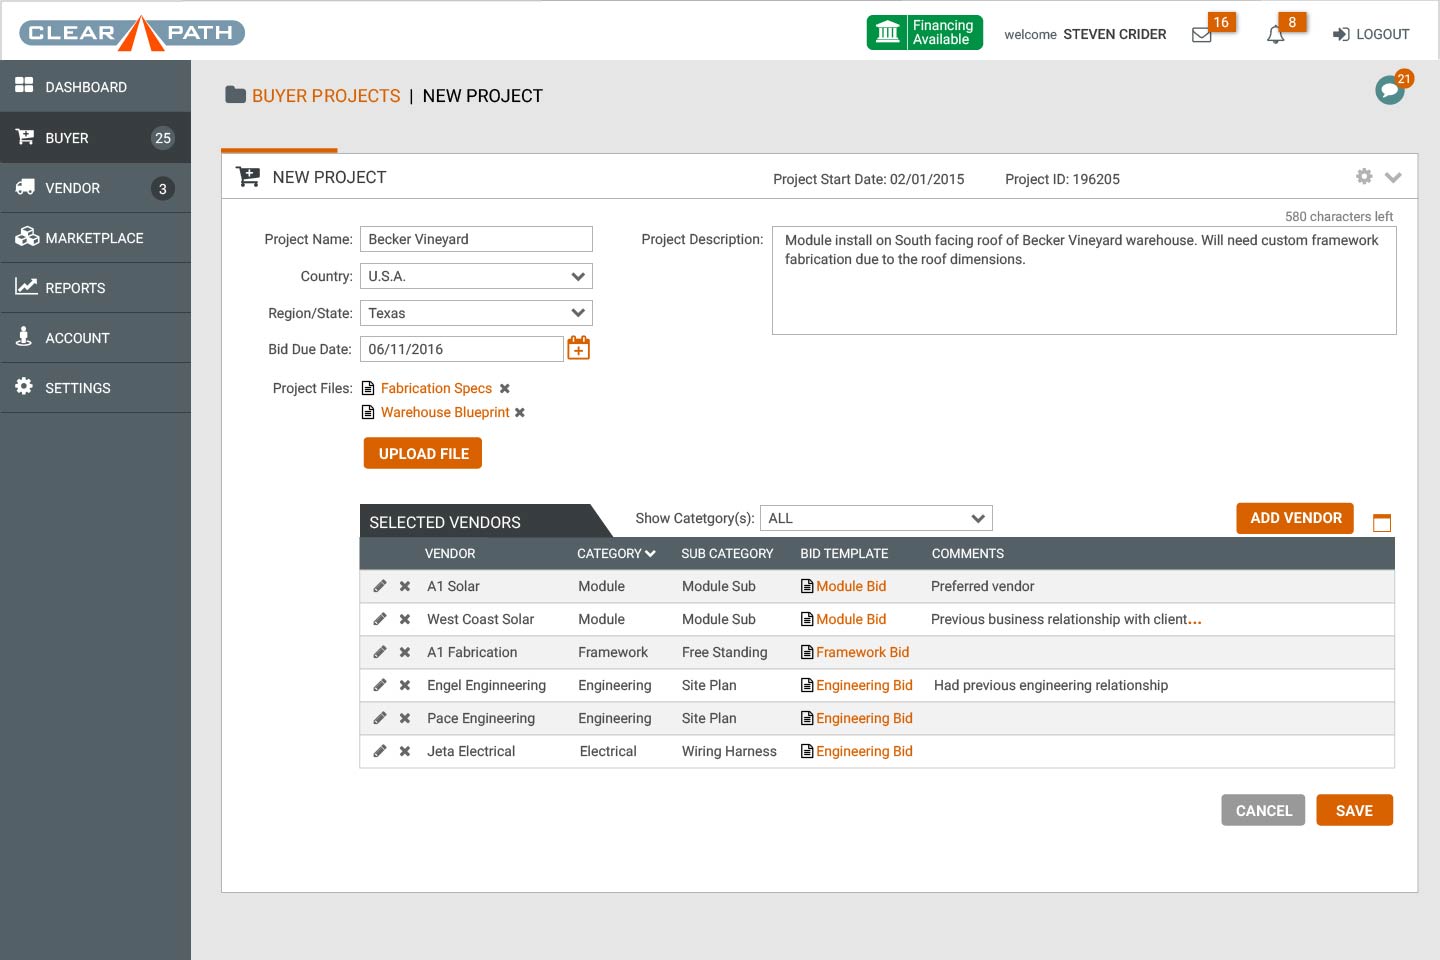The height and width of the screenshot is (960, 1440).
Task: Cancel the new project
Action: pos(1264,810)
